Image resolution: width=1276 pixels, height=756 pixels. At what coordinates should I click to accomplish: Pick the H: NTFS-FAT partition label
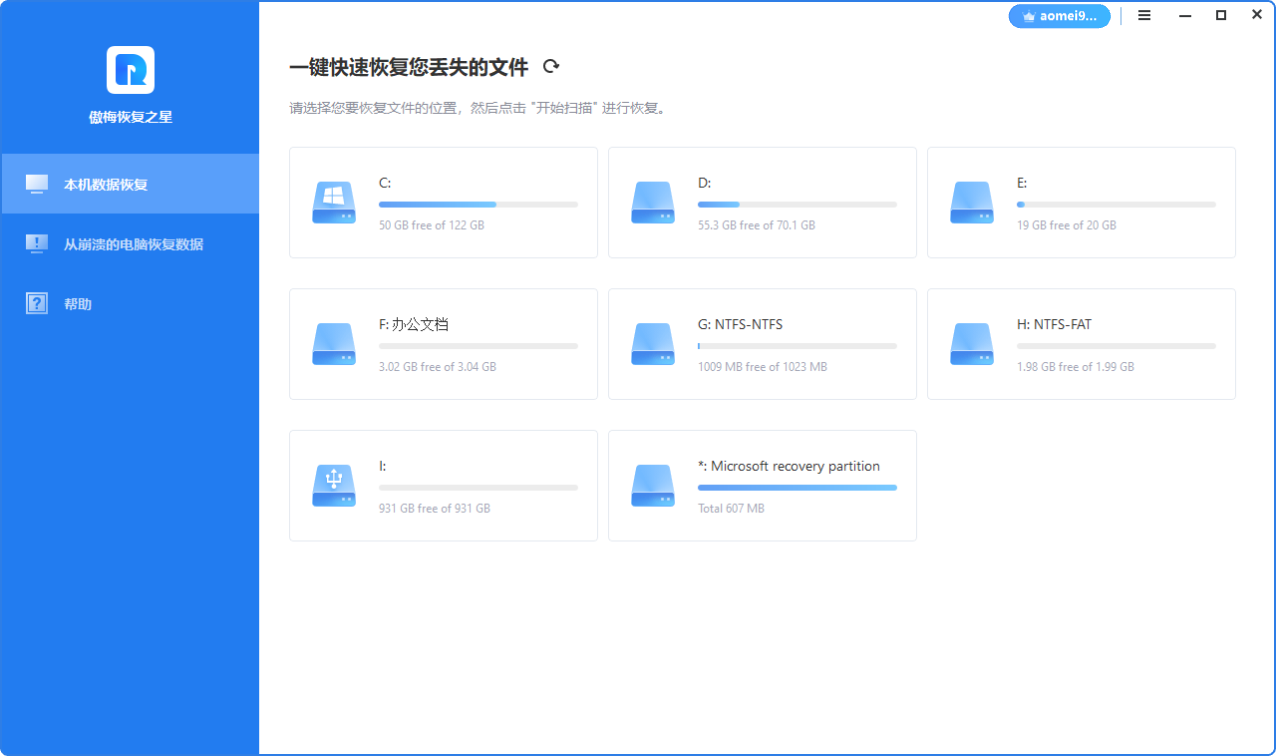tap(1054, 325)
